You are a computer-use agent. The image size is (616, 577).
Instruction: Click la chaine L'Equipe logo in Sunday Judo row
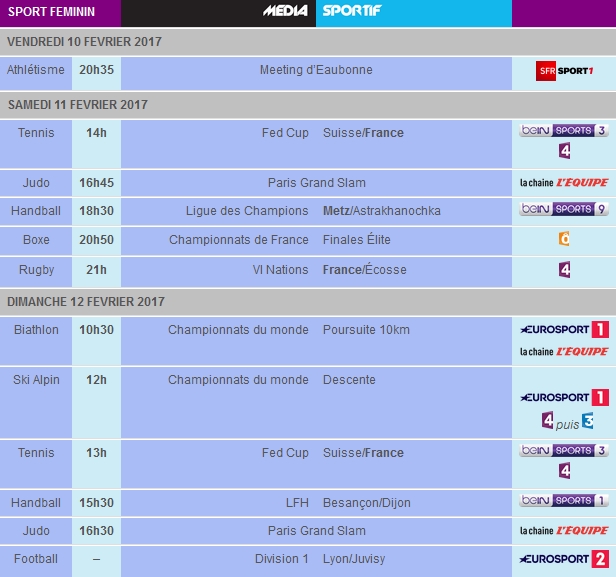coord(564,531)
